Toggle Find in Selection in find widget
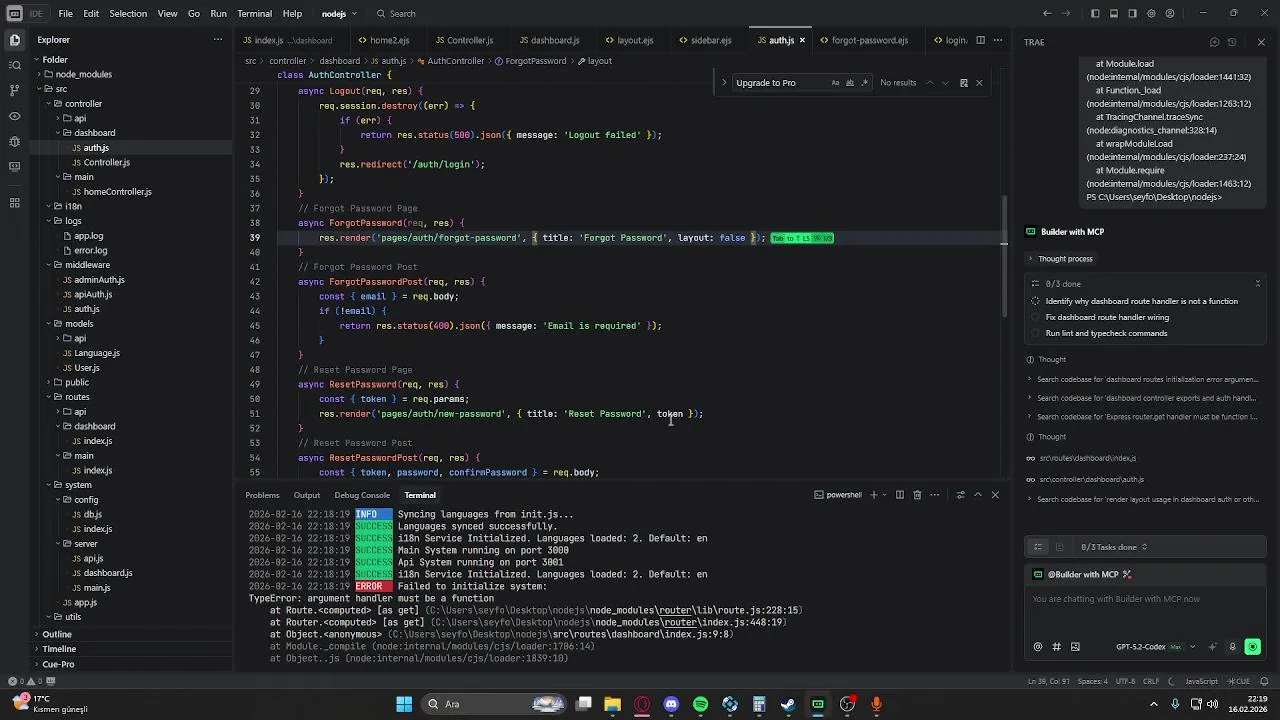Image resolution: width=1280 pixels, height=720 pixels. point(963,83)
